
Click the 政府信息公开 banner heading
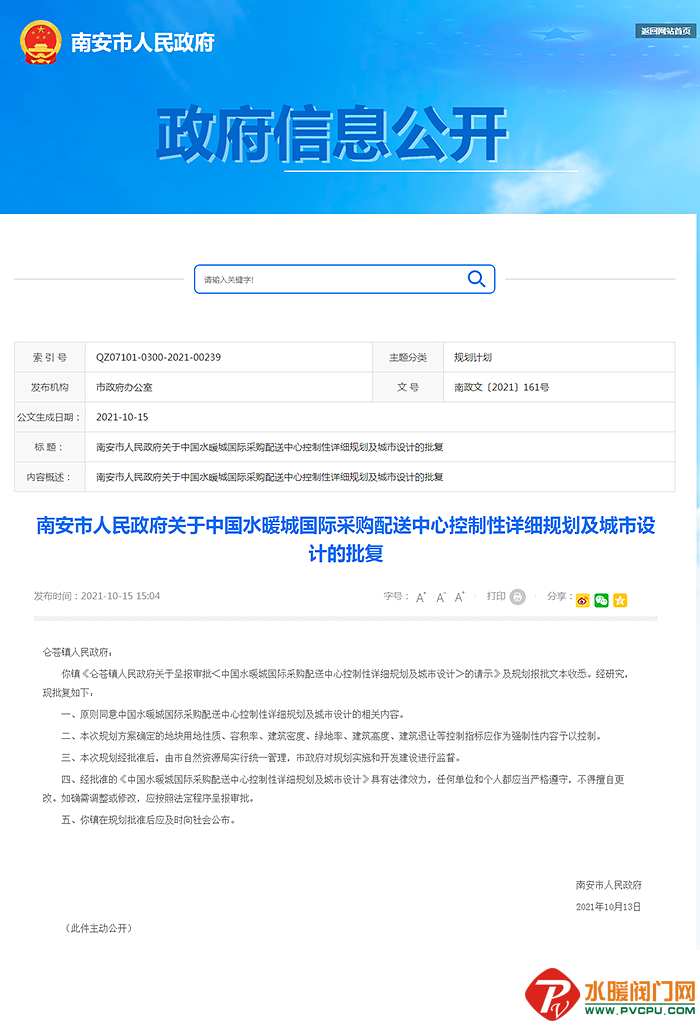[332, 134]
